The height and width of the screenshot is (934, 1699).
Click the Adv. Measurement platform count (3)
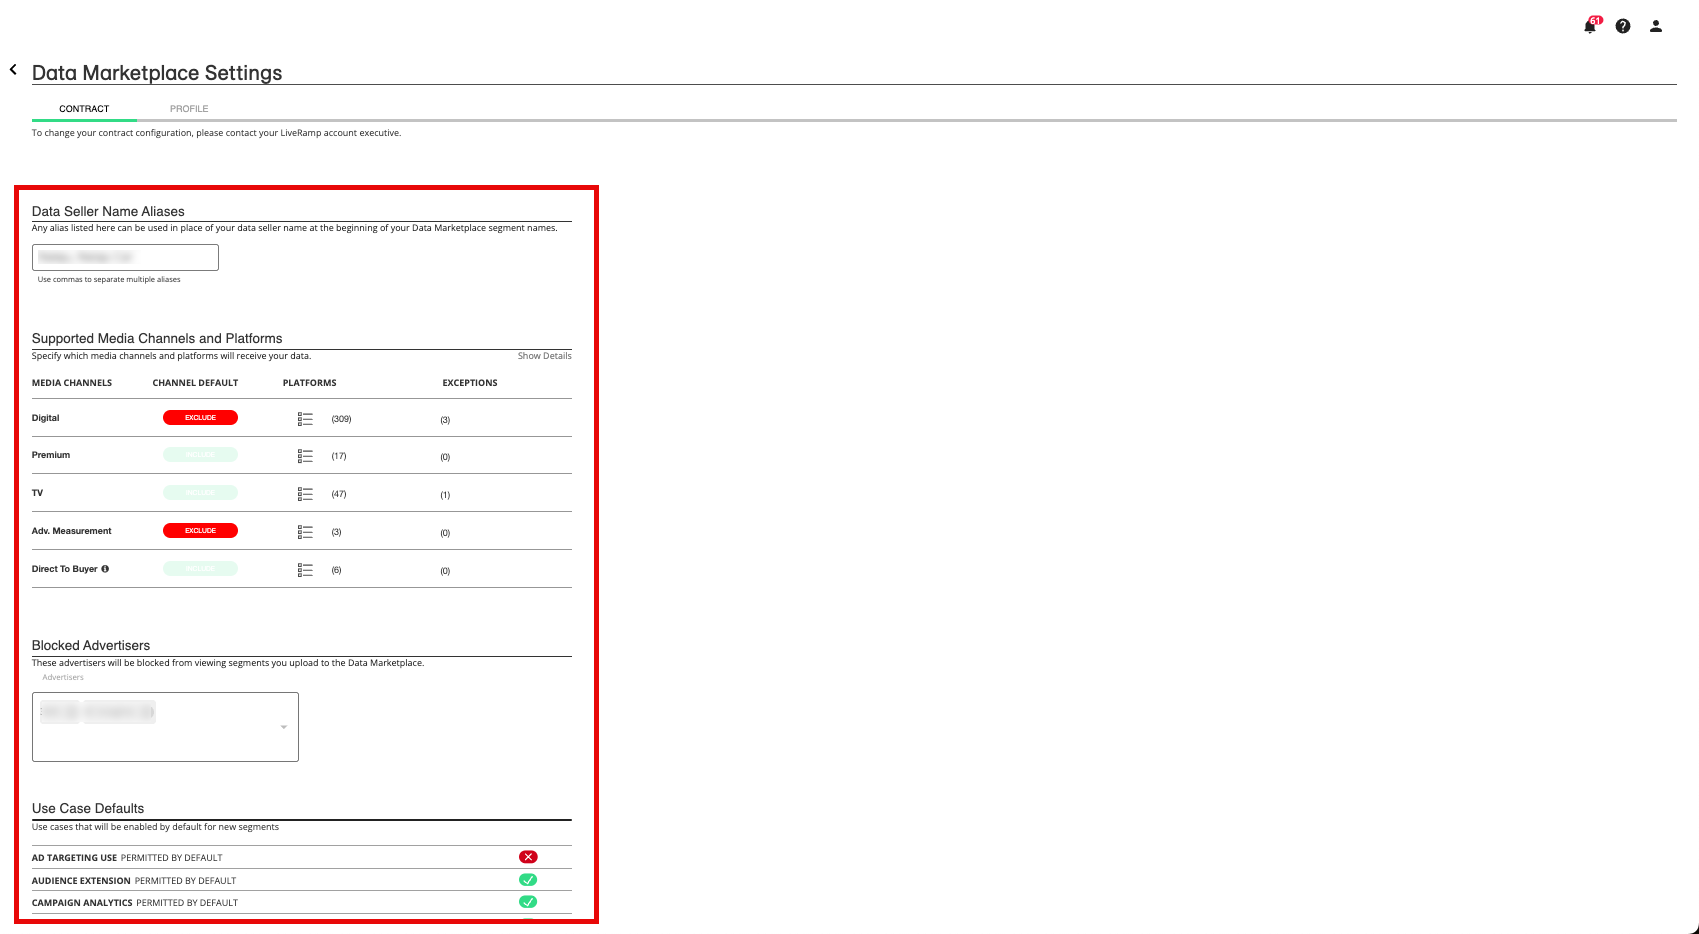tap(336, 532)
